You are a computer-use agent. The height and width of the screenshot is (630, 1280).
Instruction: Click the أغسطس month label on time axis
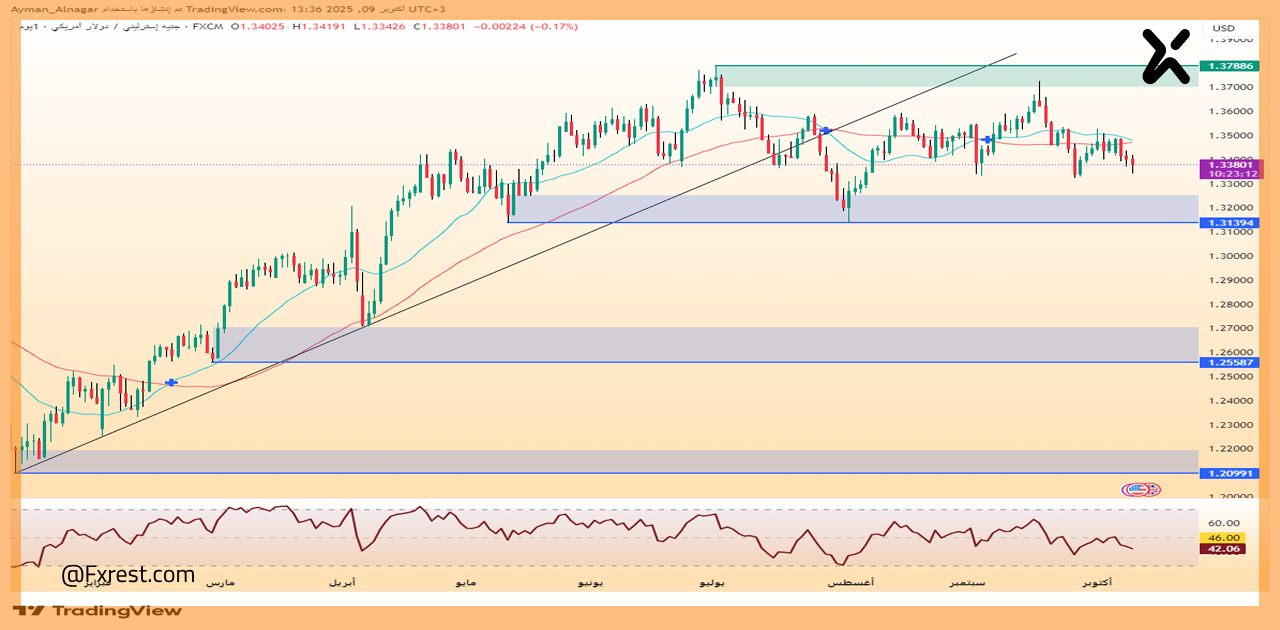(x=850, y=581)
